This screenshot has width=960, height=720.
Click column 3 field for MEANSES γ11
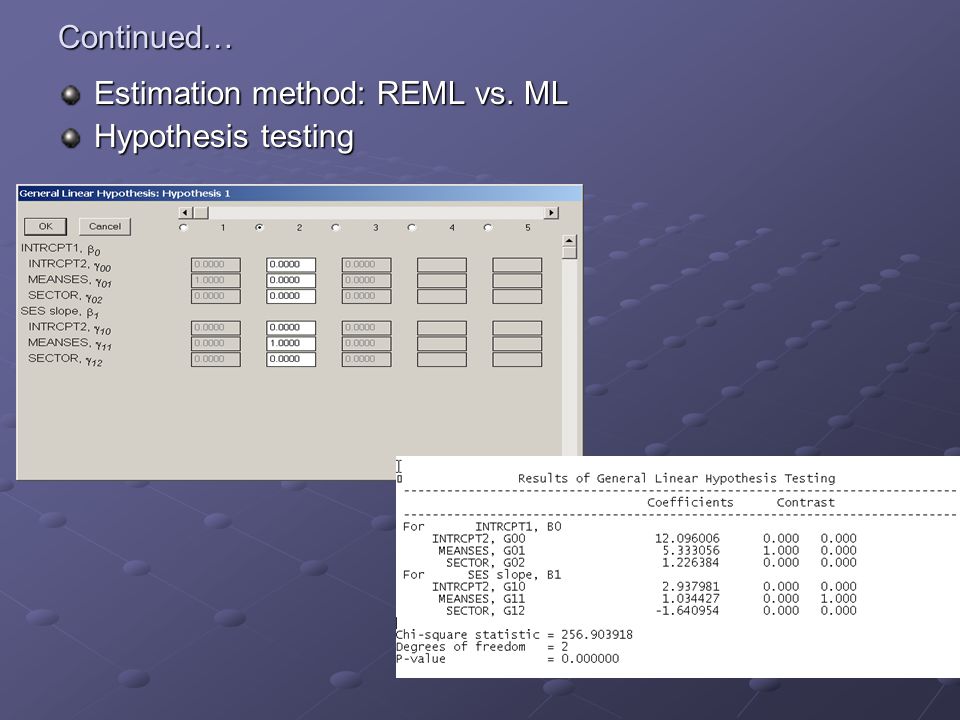click(x=366, y=343)
